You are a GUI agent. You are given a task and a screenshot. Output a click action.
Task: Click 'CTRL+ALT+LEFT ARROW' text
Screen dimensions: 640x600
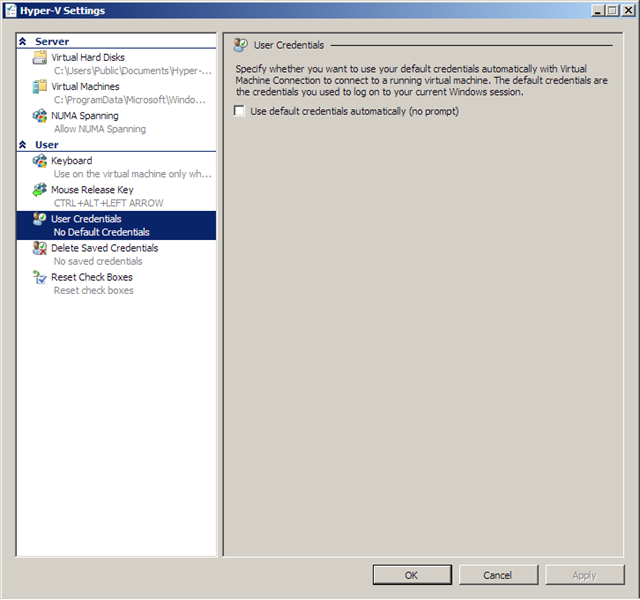(x=109, y=203)
